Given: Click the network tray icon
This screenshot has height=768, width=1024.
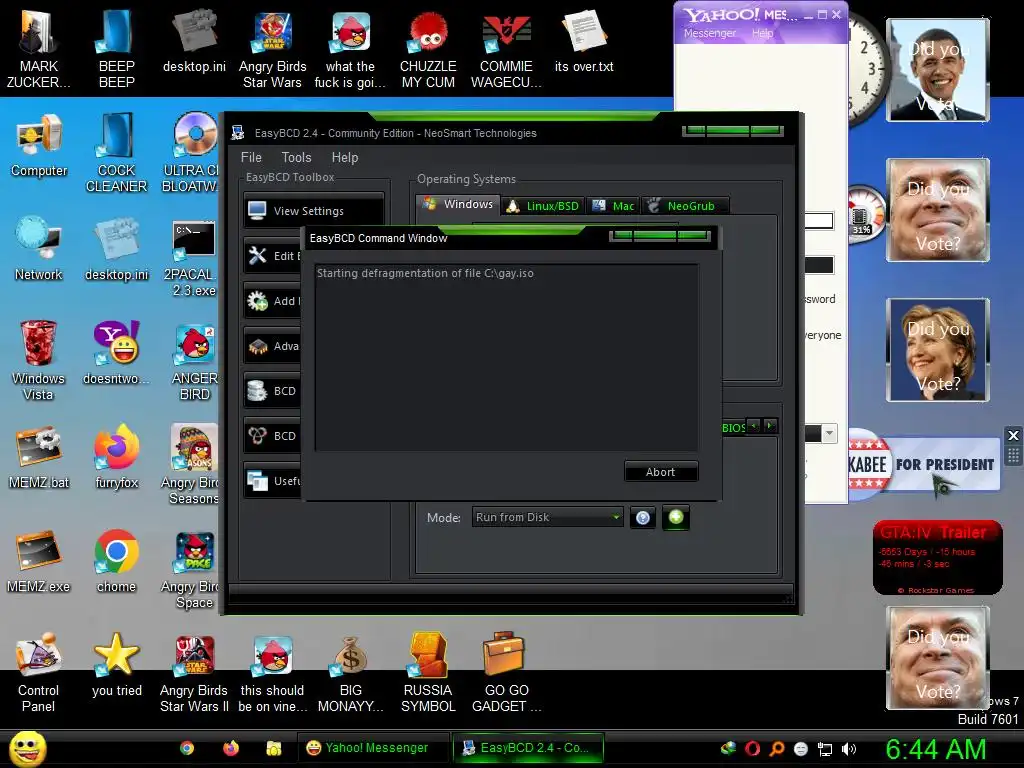Looking at the screenshot, I should click(x=825, y=749).
